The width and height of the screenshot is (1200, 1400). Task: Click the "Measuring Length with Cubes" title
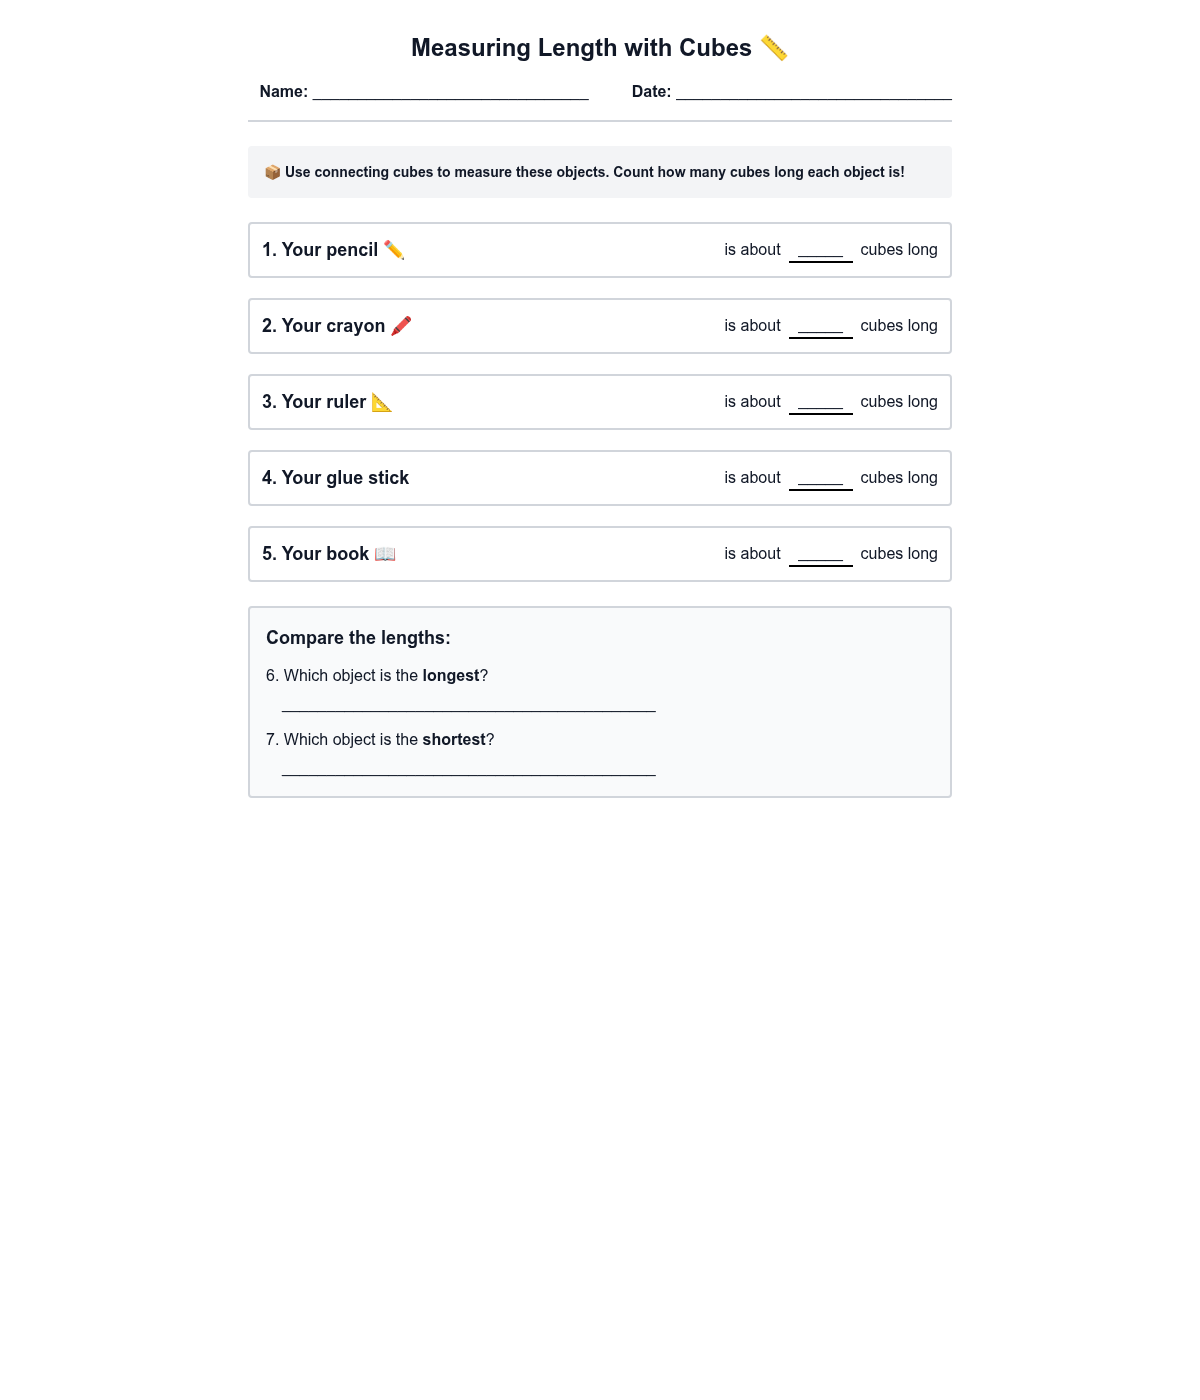581,48
